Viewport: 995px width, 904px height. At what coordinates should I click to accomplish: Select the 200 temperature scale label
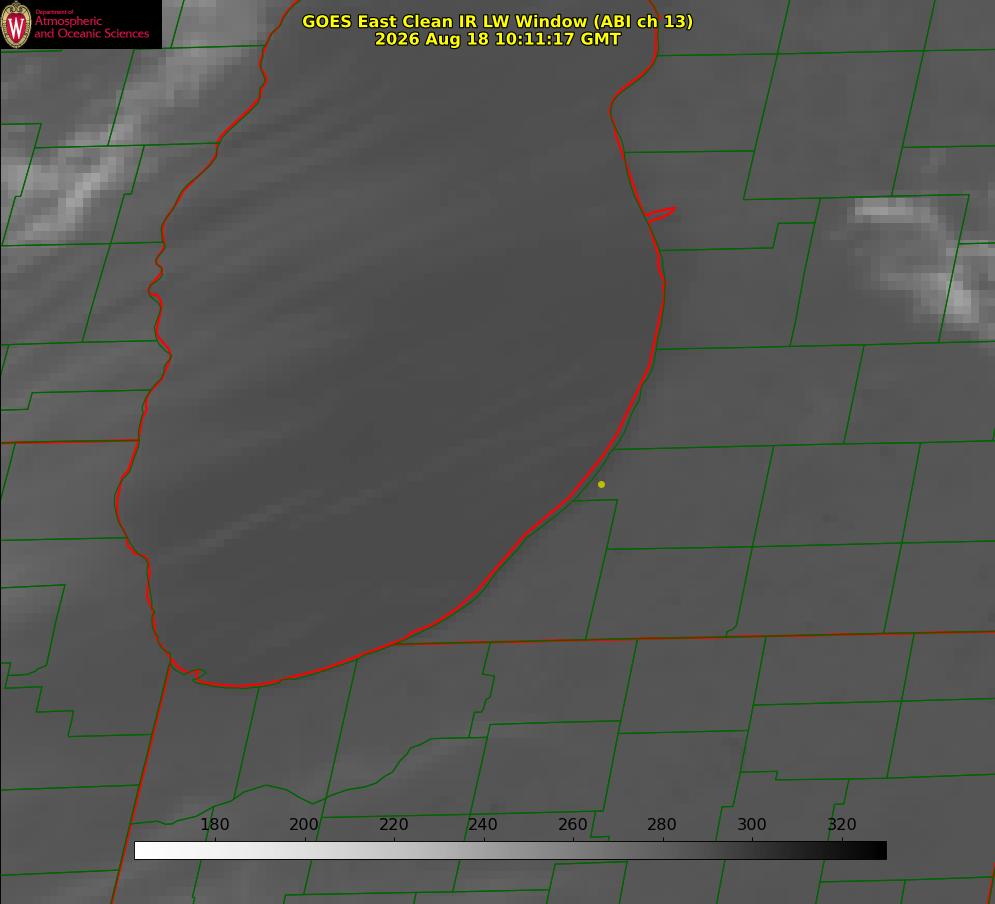(x=304, y=824)
